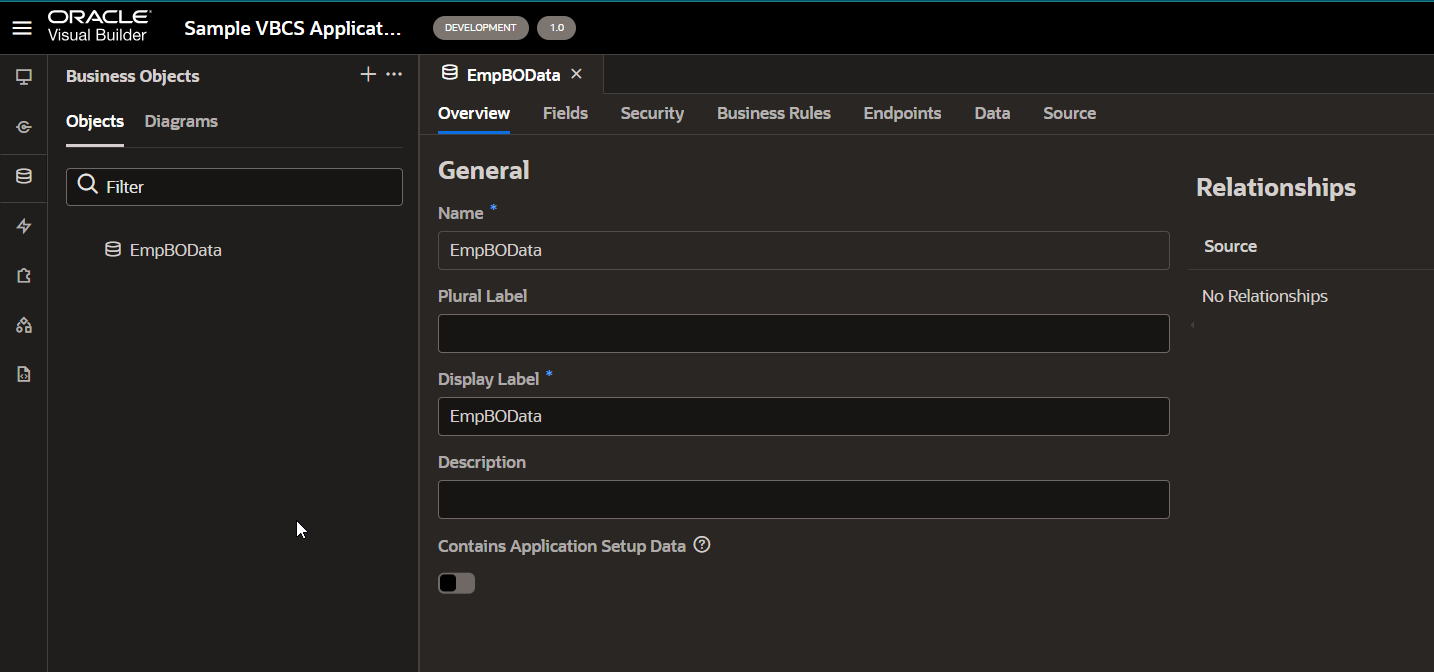Open the Services navigator icon
This screenshot has width=1434, height=672.
pos(24,127)
